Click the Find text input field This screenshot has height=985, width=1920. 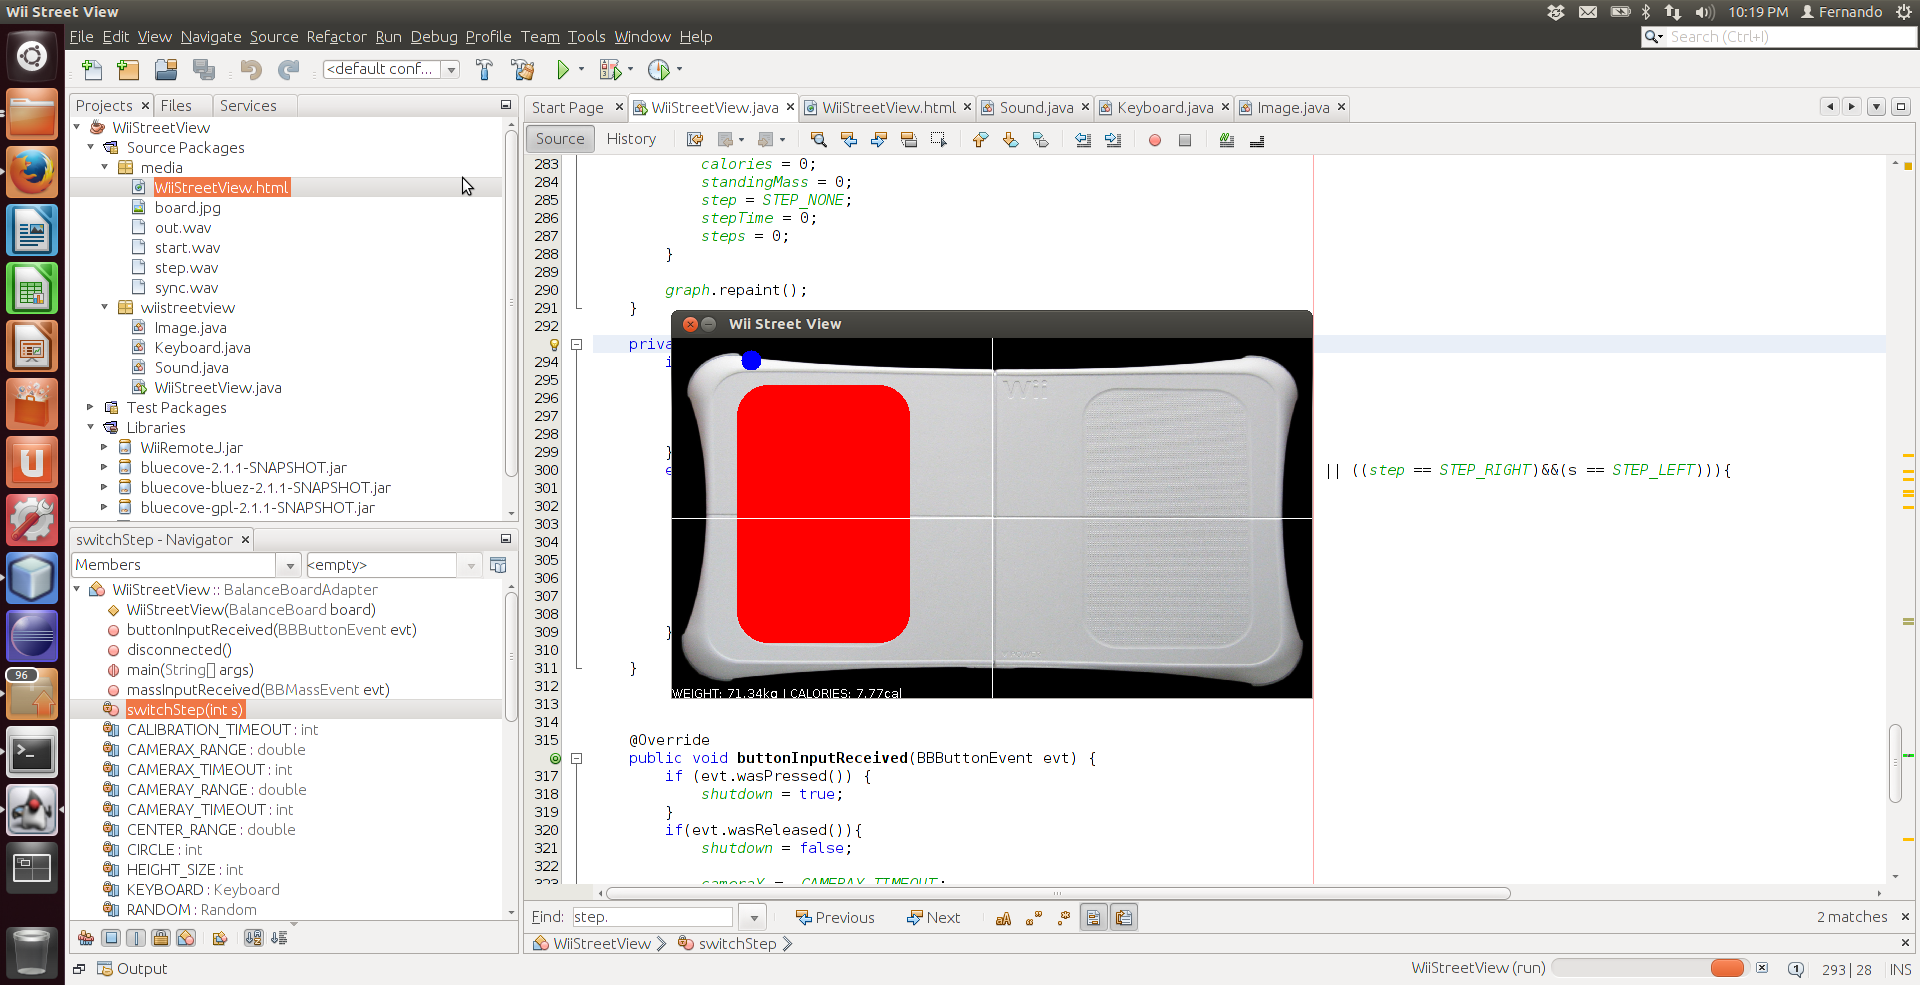[653, 917]
